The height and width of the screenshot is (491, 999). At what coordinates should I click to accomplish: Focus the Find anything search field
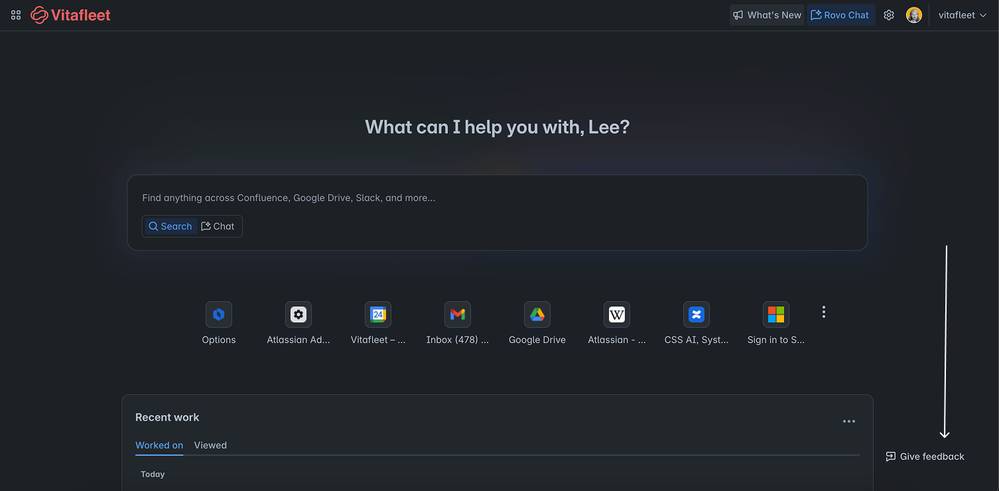click(x=497, y=198)
